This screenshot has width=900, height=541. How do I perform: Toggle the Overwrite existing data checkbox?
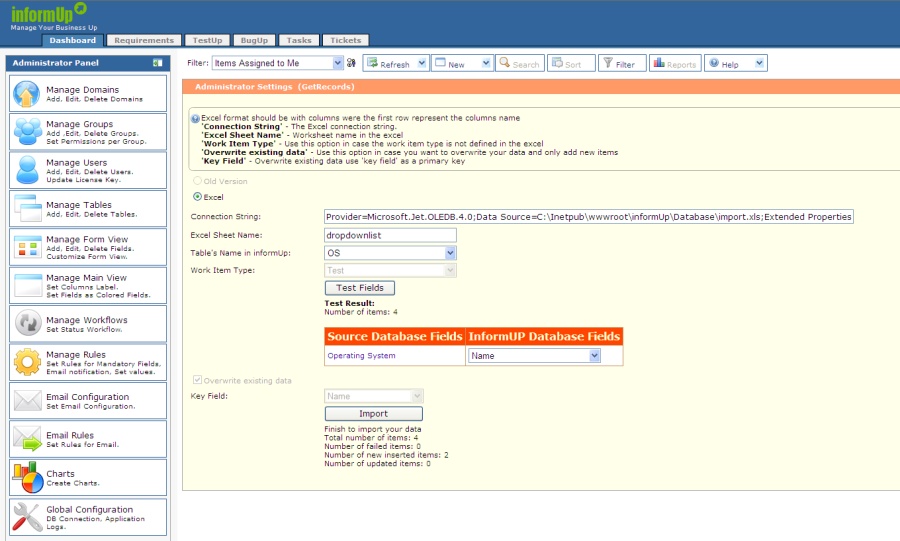197,380
